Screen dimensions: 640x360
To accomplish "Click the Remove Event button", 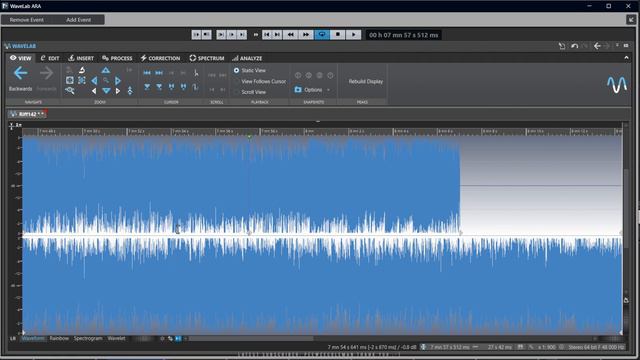I will 27,20.
